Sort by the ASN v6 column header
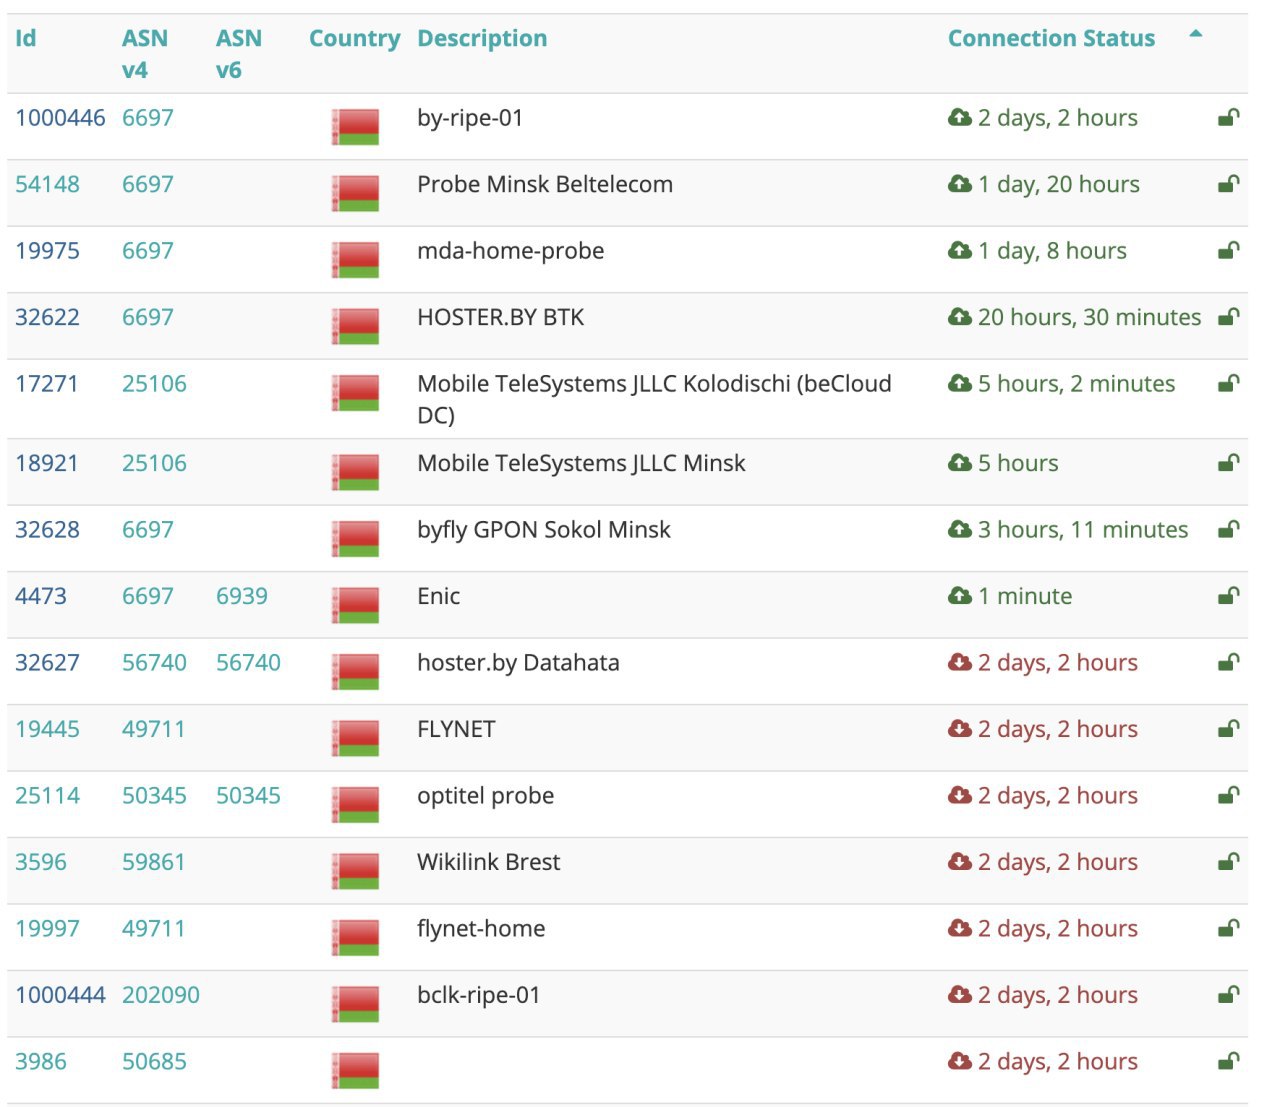Image resolution: width=1280 pixels, height=1107 pixels. tap(239, 54)
